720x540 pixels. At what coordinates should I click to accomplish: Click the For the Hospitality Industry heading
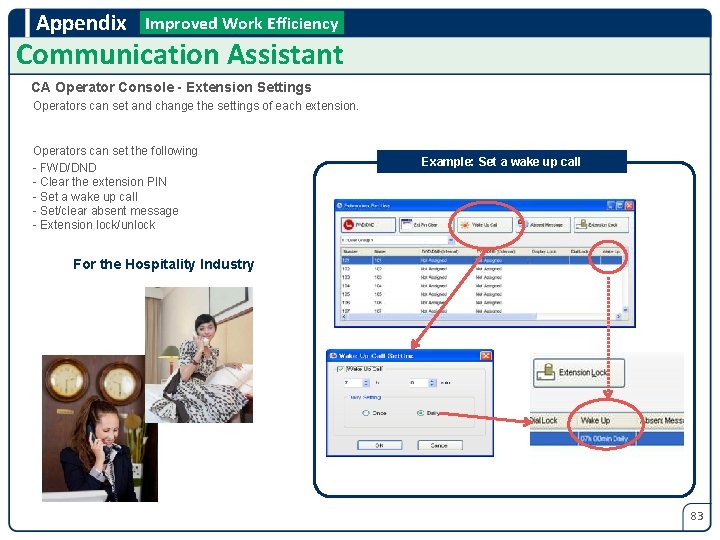click(163, 264)
